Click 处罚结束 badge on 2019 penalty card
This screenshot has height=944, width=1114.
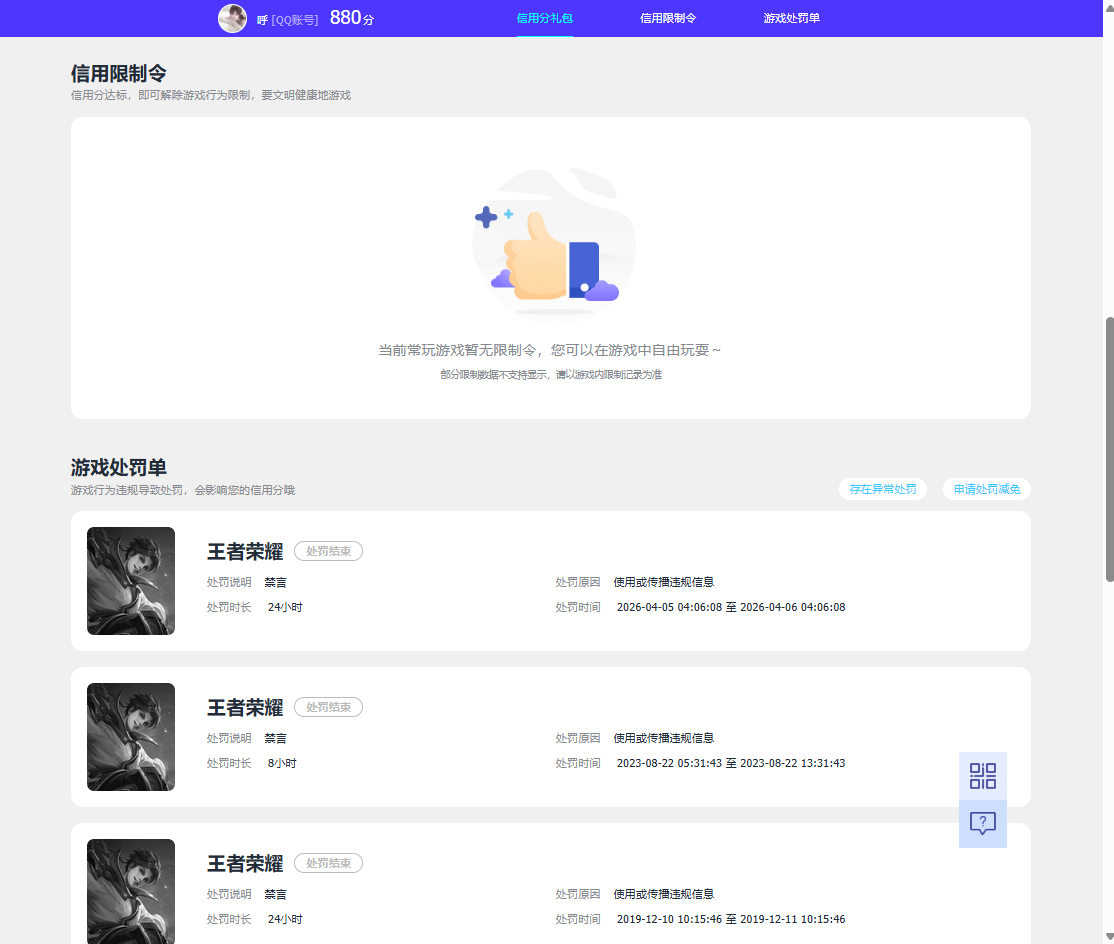pyautogui.click(x=328, y=863)
